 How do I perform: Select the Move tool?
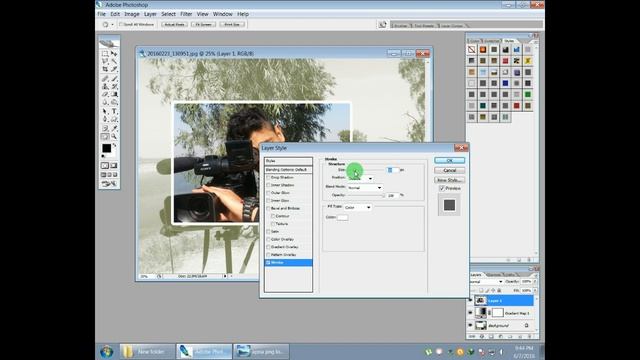point(114,53)
